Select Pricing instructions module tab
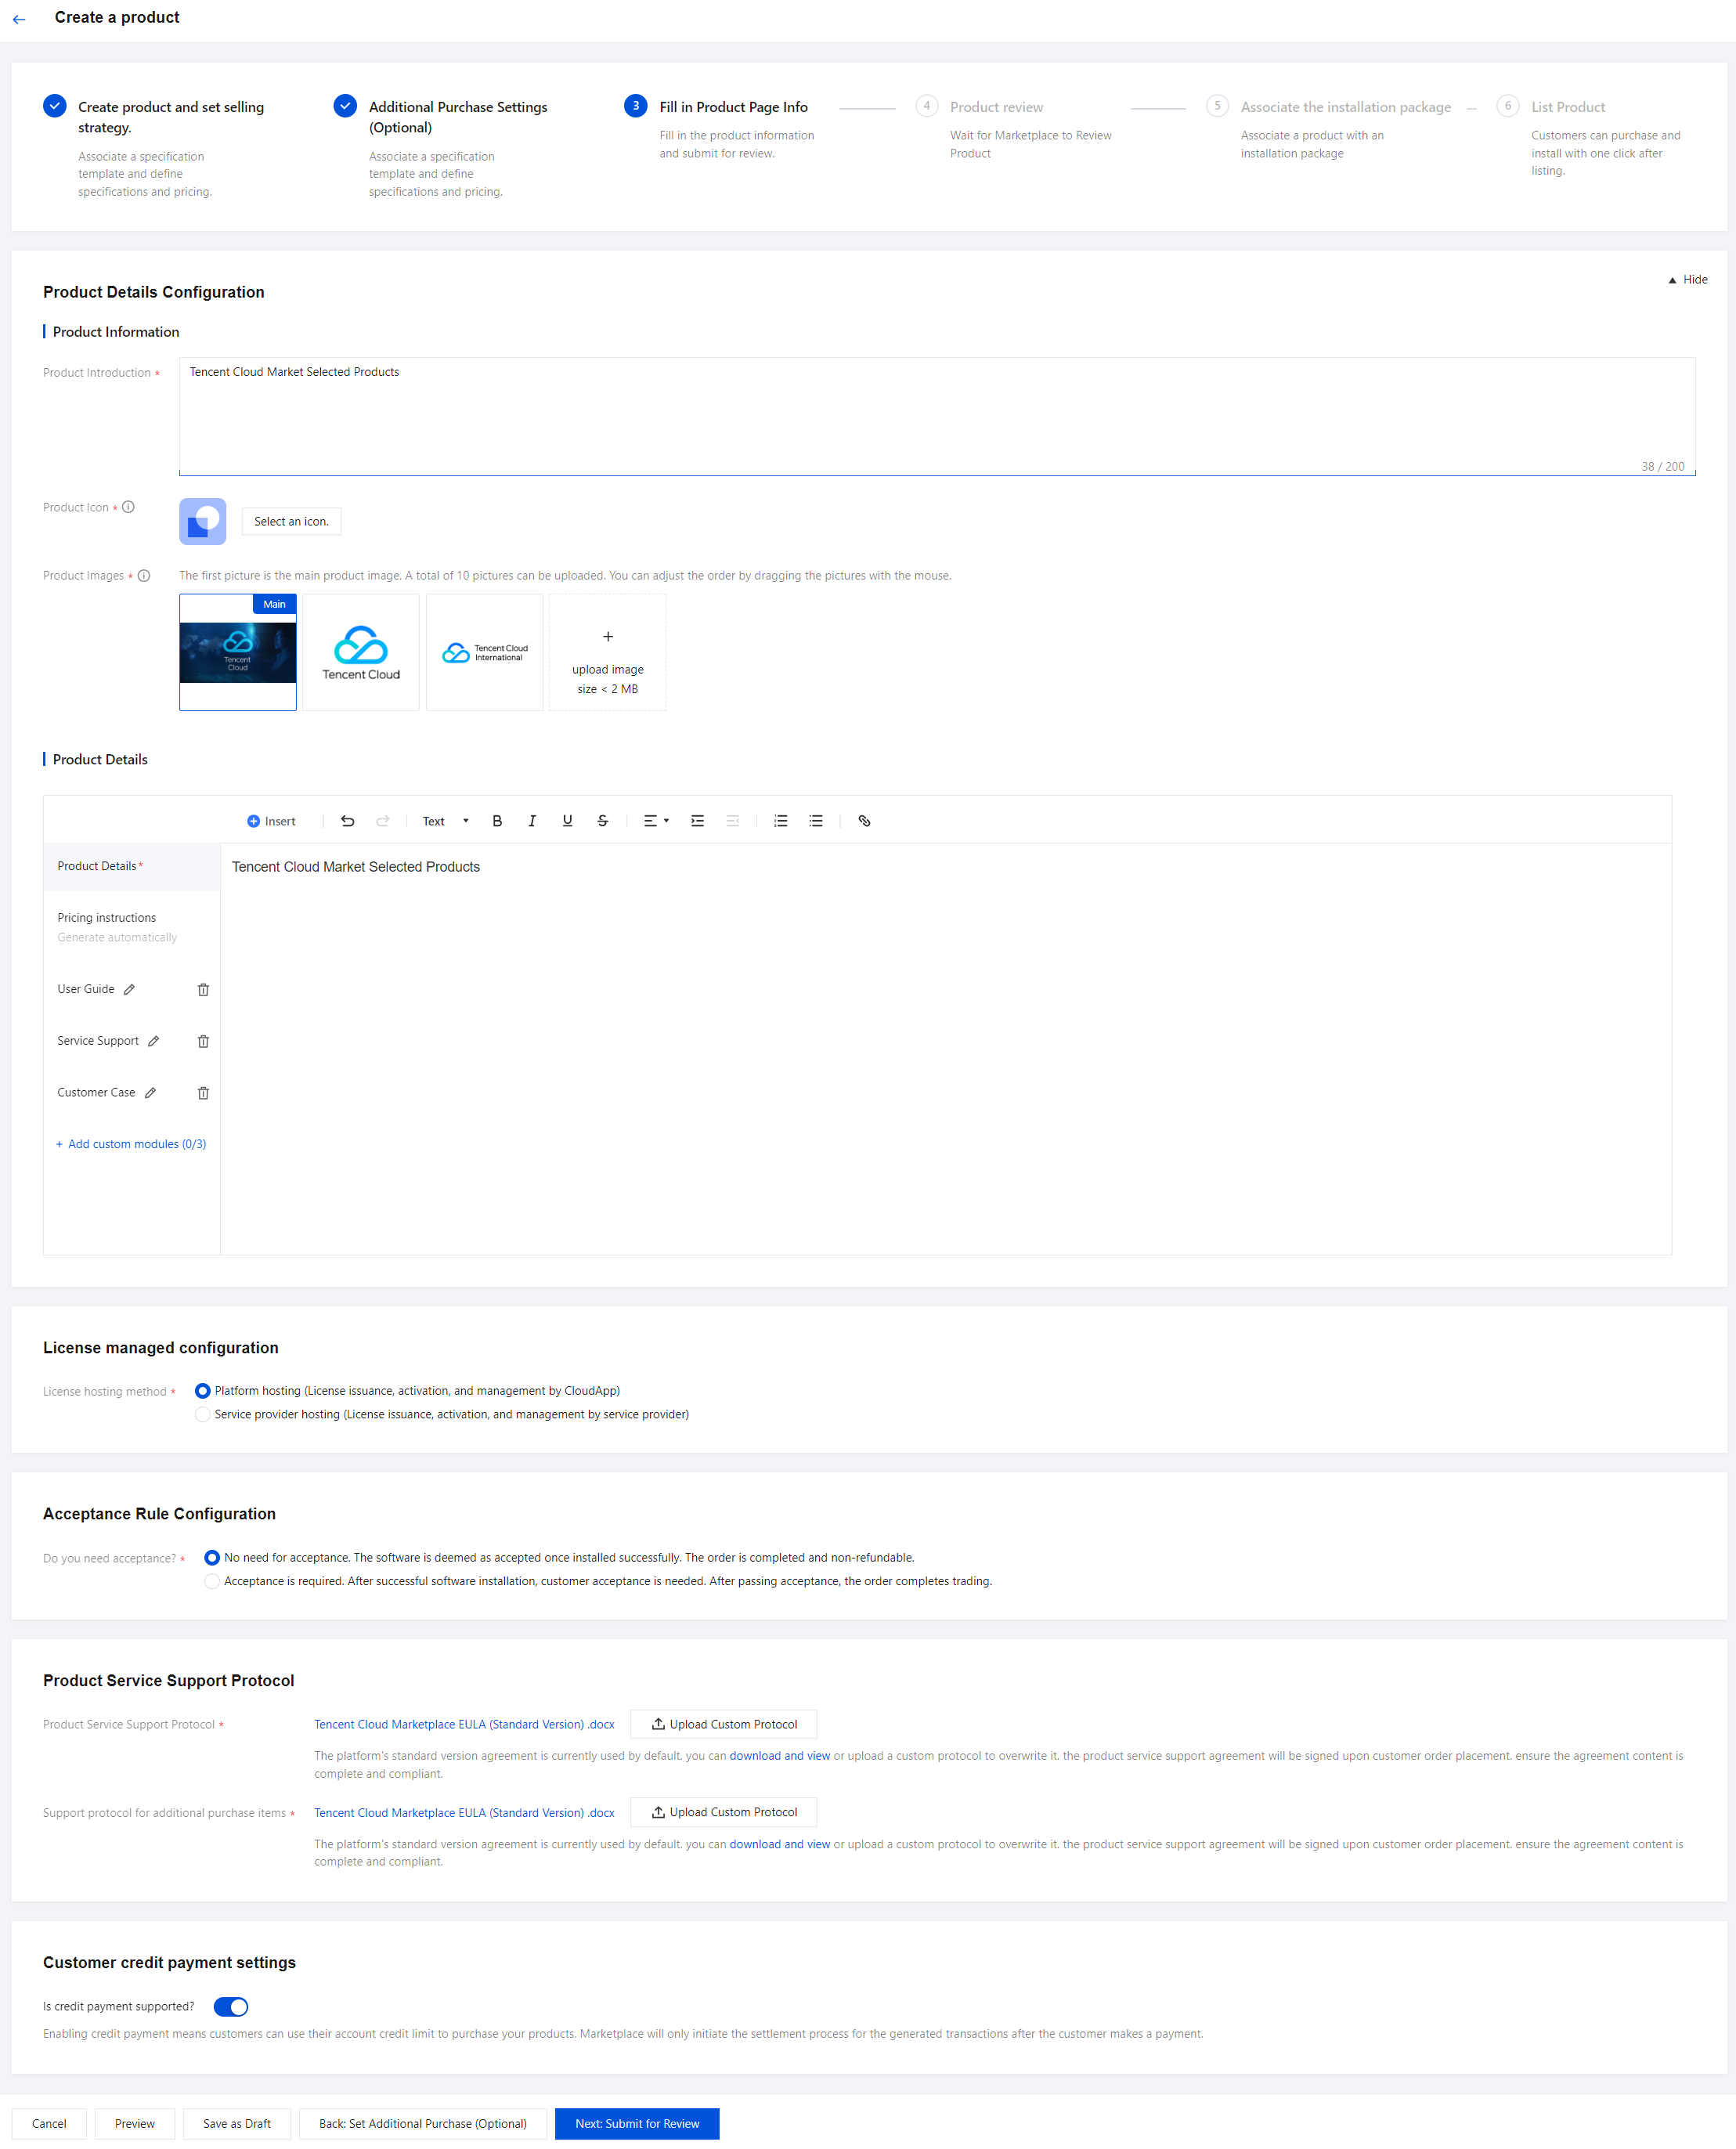The height and width of the screenshot is (2149, 1736). tap(107, 918)
